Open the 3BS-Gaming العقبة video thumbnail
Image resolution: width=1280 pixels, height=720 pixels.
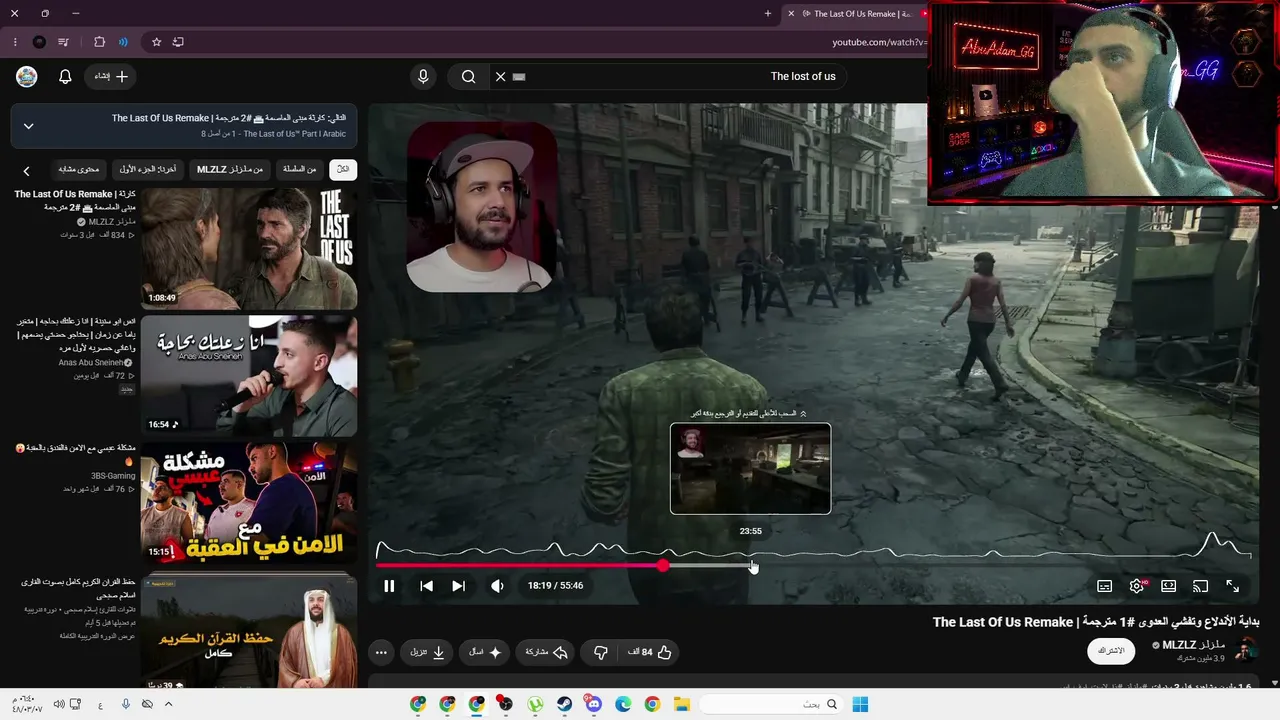(x=249, y=503)
